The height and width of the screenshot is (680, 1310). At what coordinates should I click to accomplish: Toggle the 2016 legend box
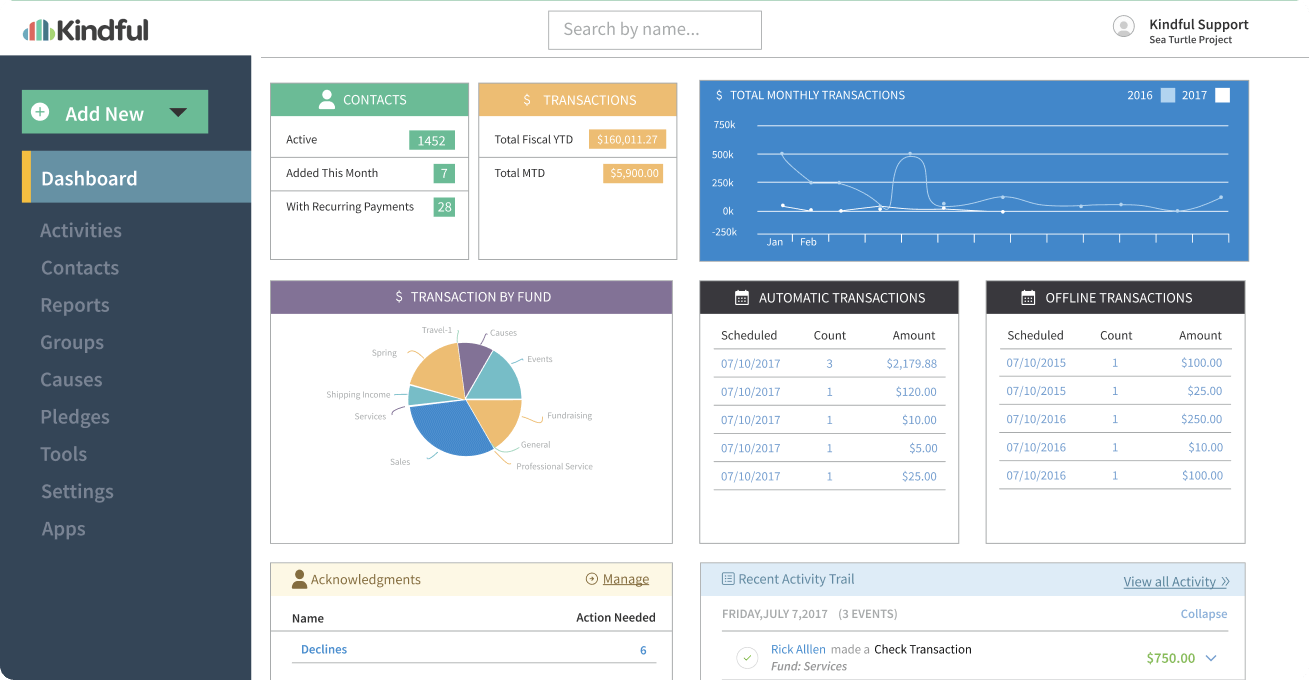coord(1168,96)
